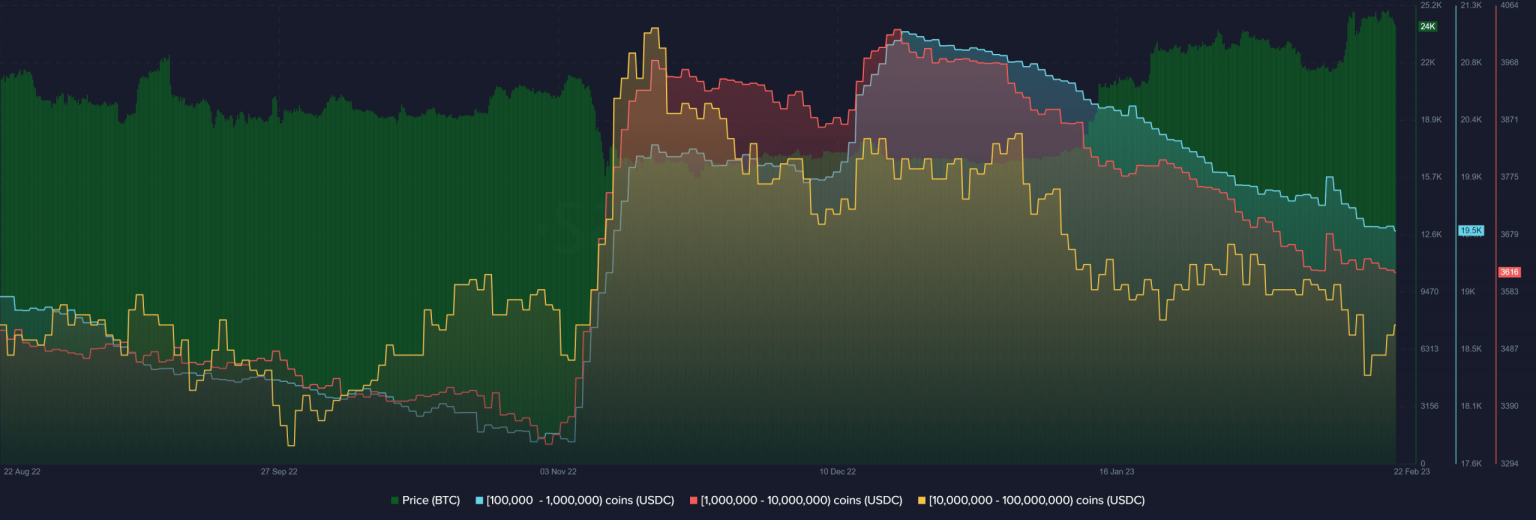
Task: Click the red legend color square
Action: 693,500
